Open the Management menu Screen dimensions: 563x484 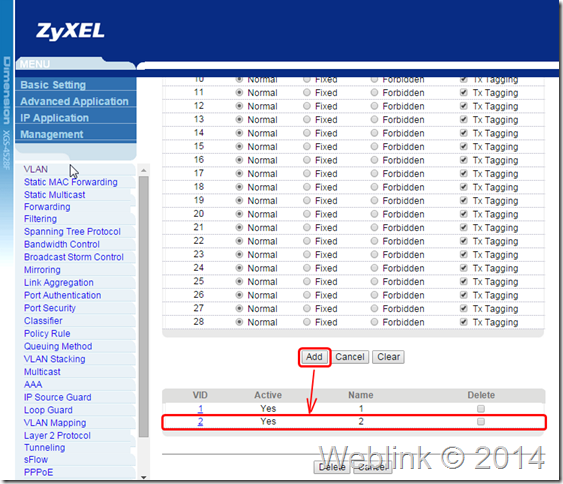52,134
